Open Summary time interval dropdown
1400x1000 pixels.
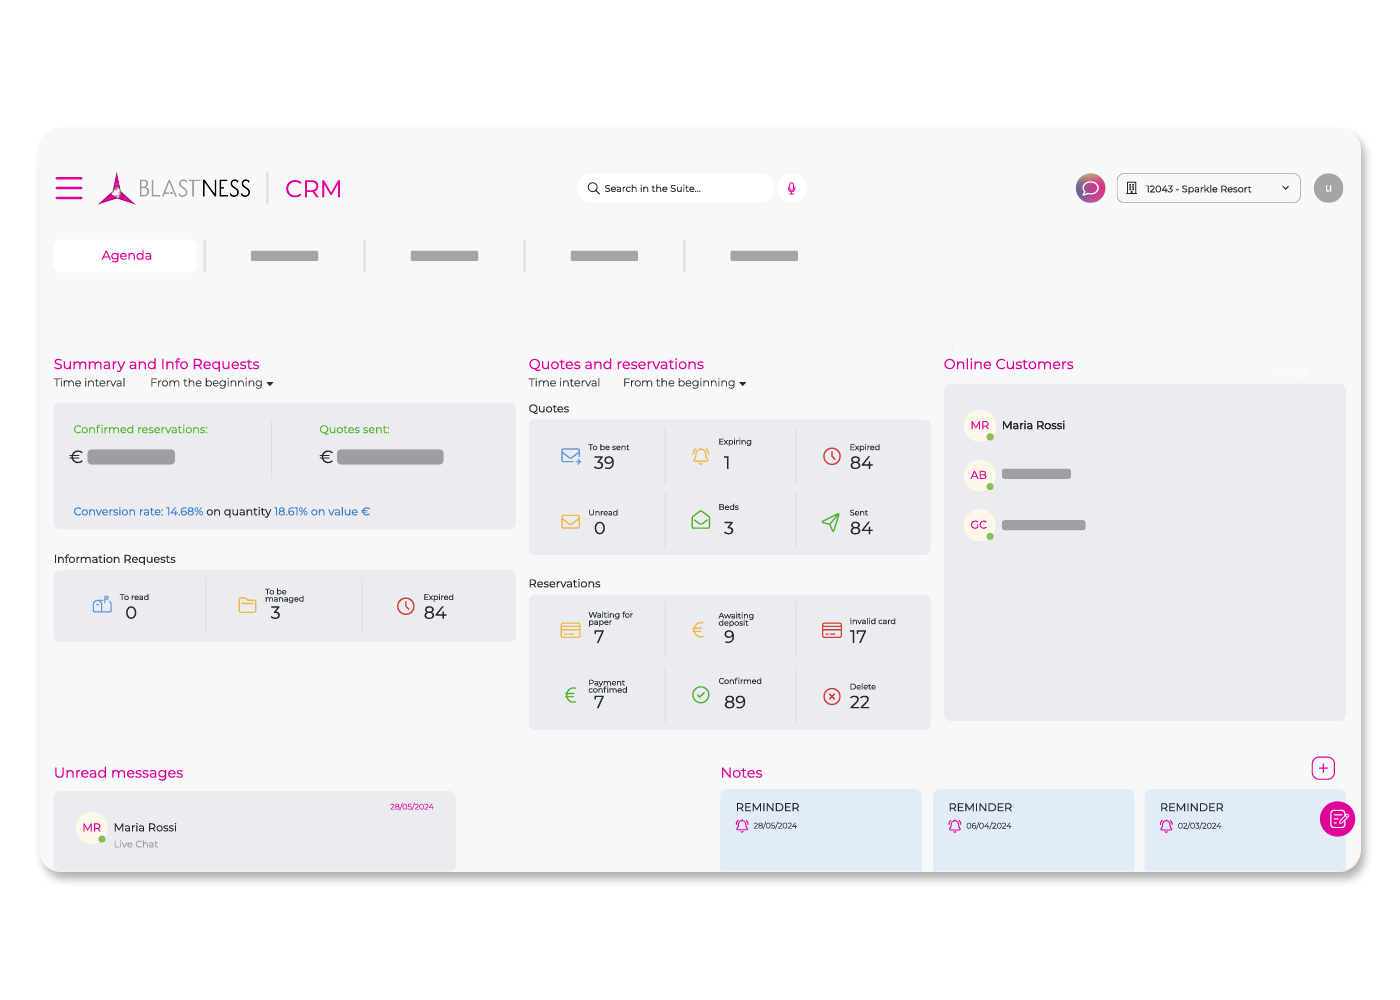click(x=211, y=383)
